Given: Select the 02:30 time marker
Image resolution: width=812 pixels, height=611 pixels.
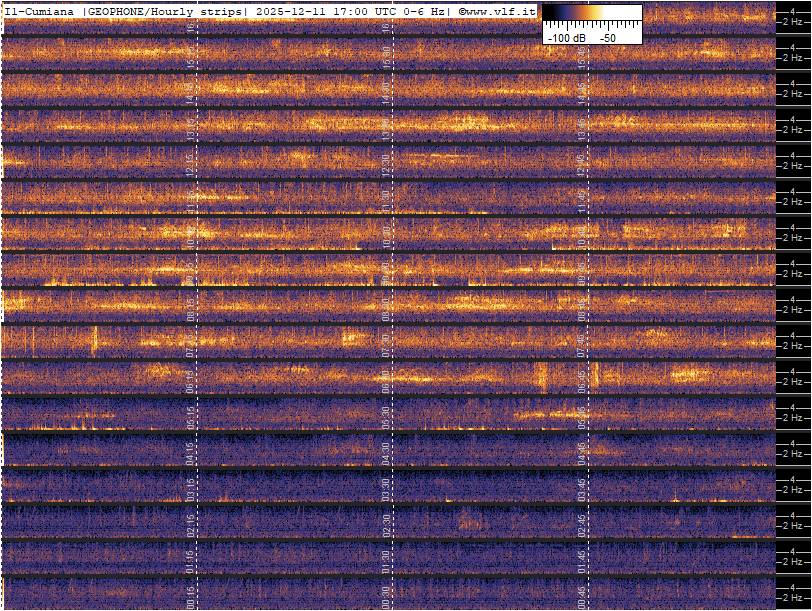Looking at the screenshot, I should point(386,523).
